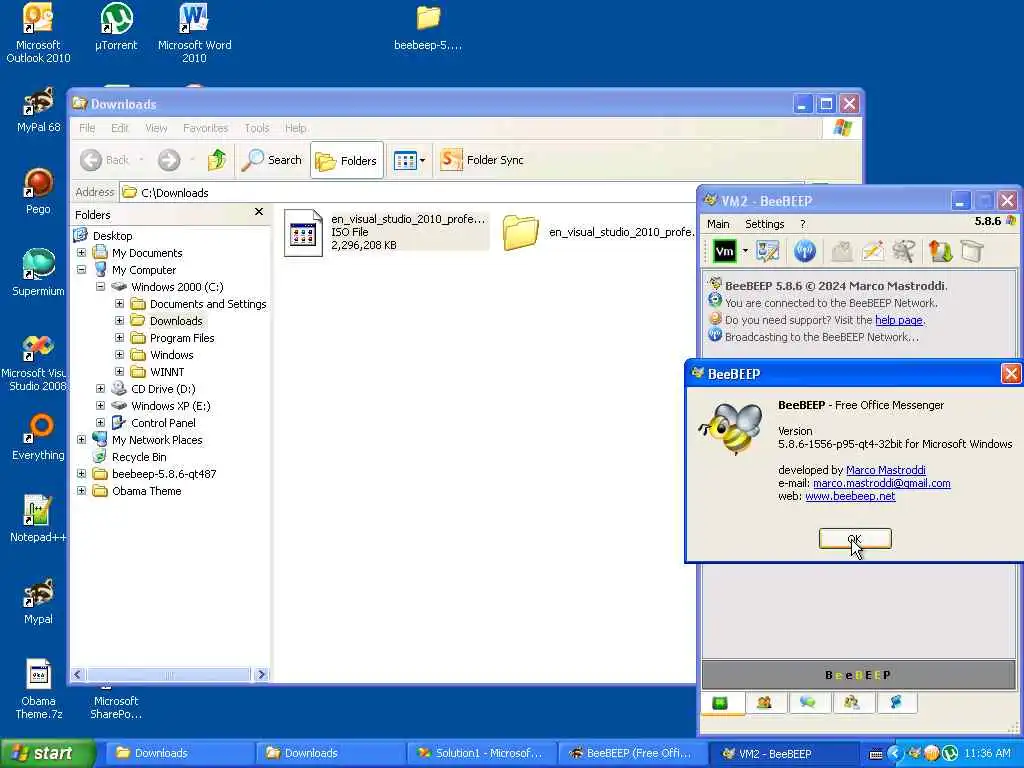The image size is (1024, 768).
Task: Open the ? help menu in BeeBEEP
Action: pos(803,224)
